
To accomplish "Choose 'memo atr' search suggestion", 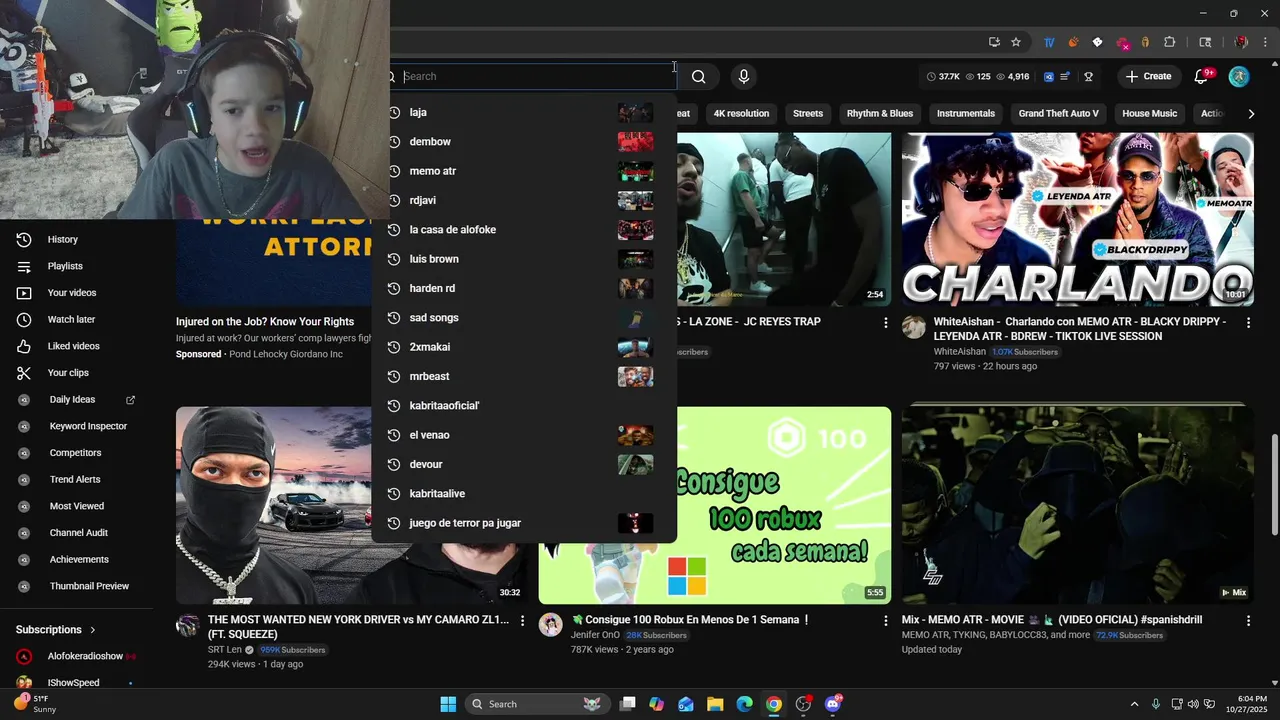I will (x=524, y=171).
